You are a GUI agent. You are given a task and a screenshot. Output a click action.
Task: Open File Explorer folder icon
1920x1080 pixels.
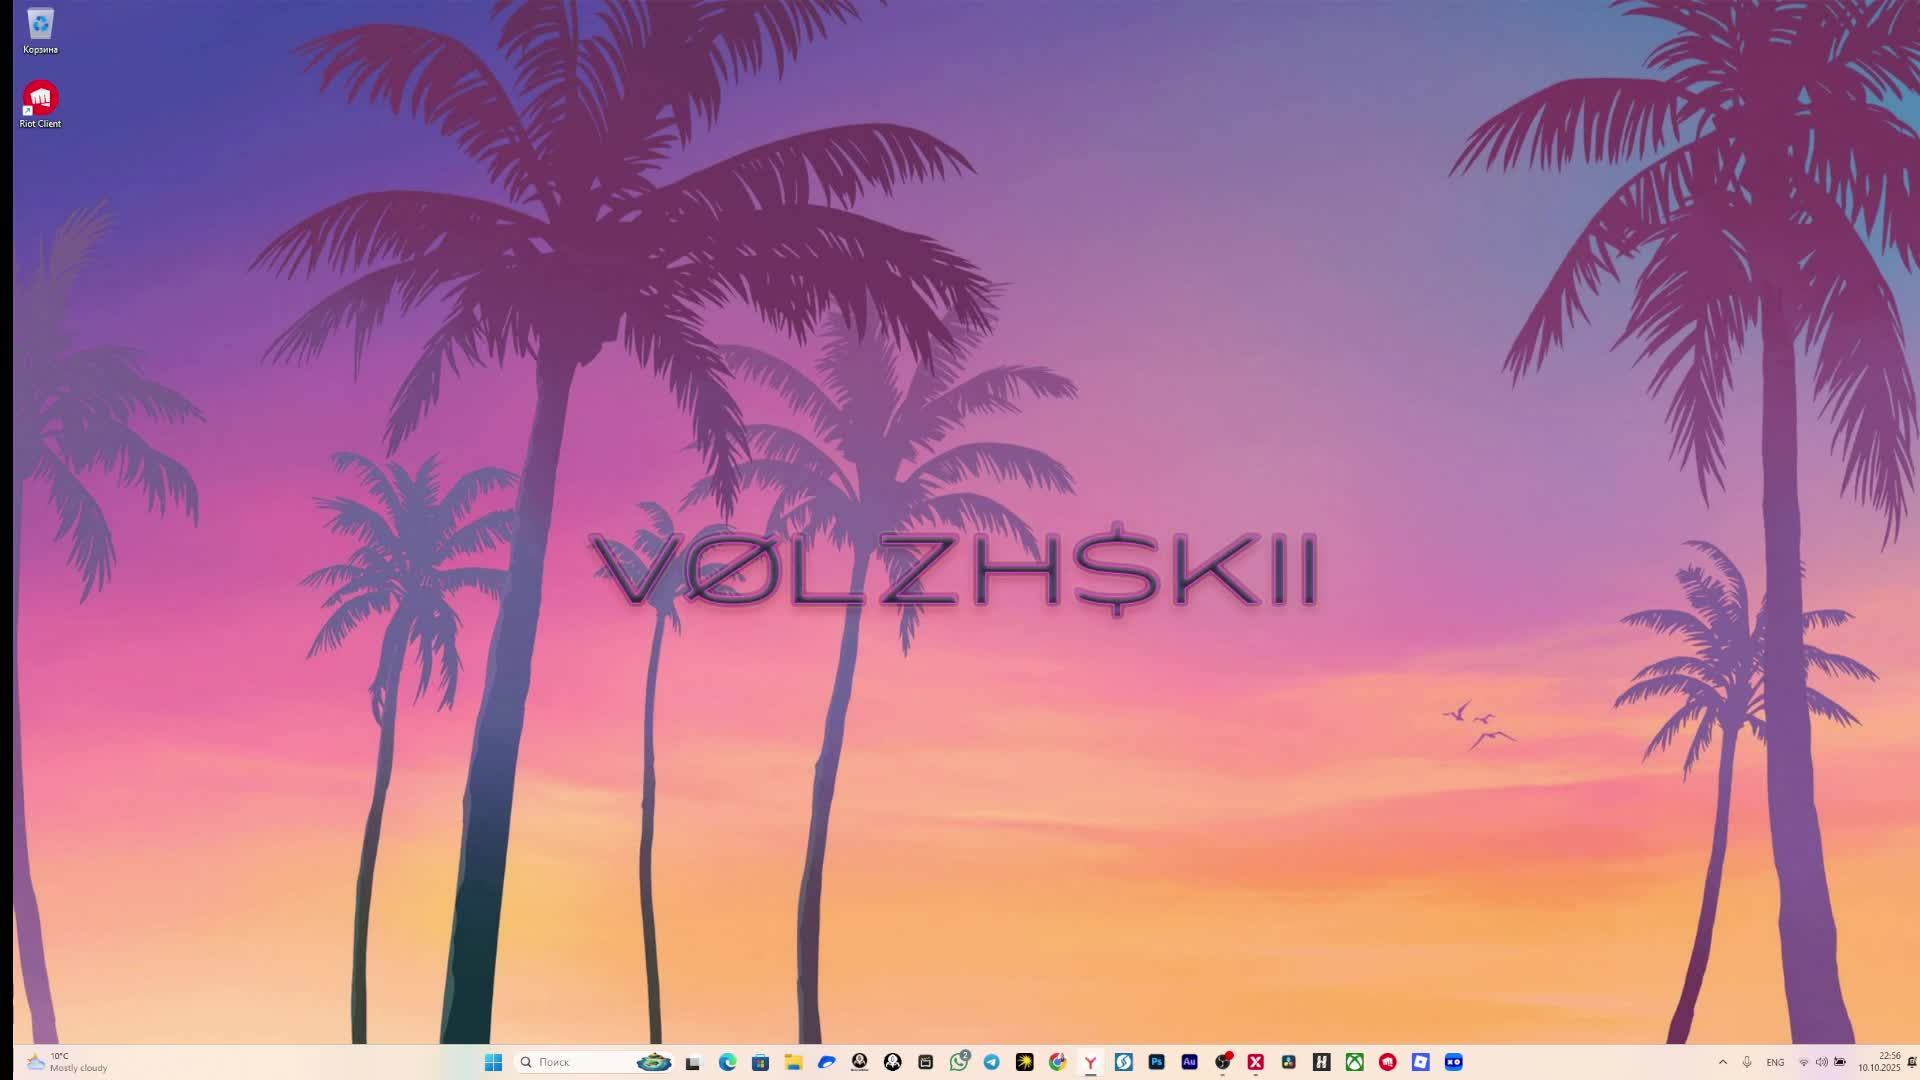(793, 1062)
